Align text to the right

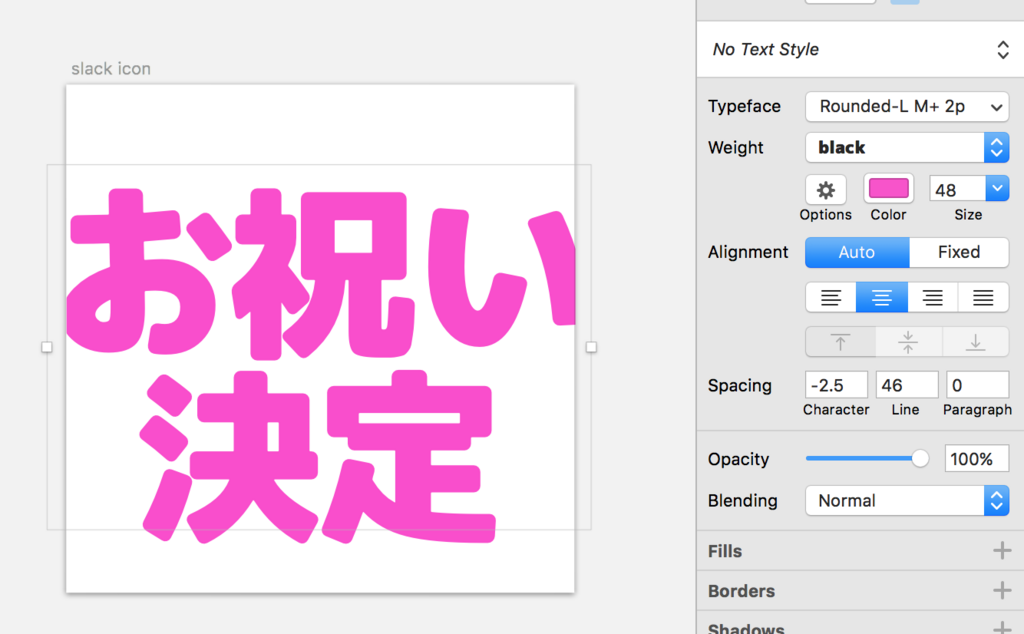(x=933, y=298)
